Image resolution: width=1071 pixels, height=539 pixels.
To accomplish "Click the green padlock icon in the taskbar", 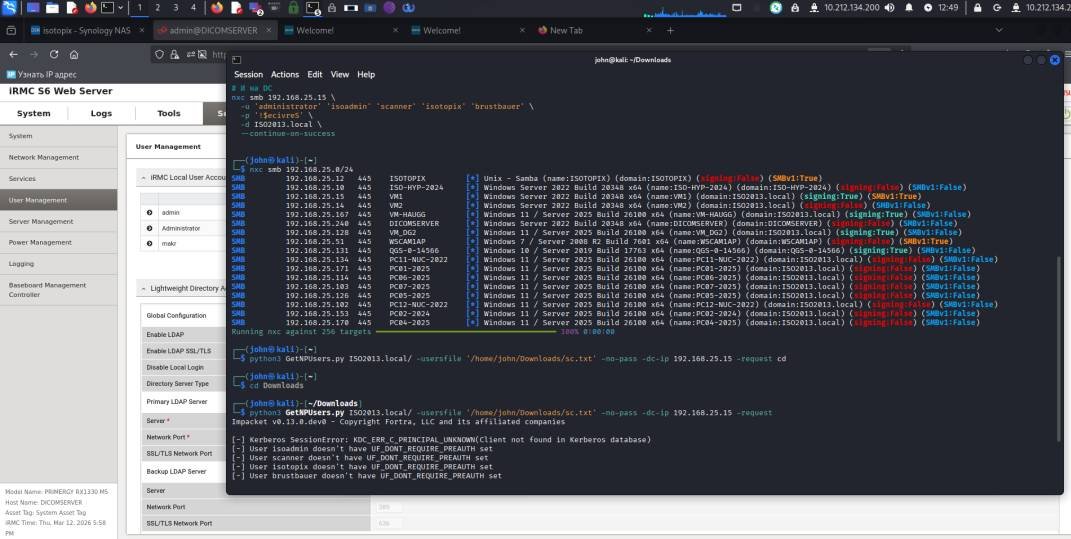I will pyautogui.click(x=293, y=8).
